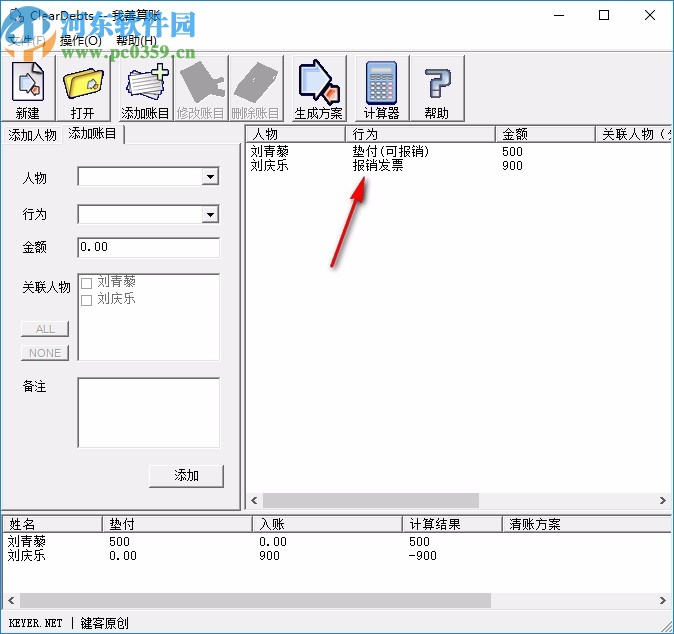Click the 500 amount in the entries list
The height and width of the screenshot is (634, 674).
pyautogui.click(x=512, y=151)
